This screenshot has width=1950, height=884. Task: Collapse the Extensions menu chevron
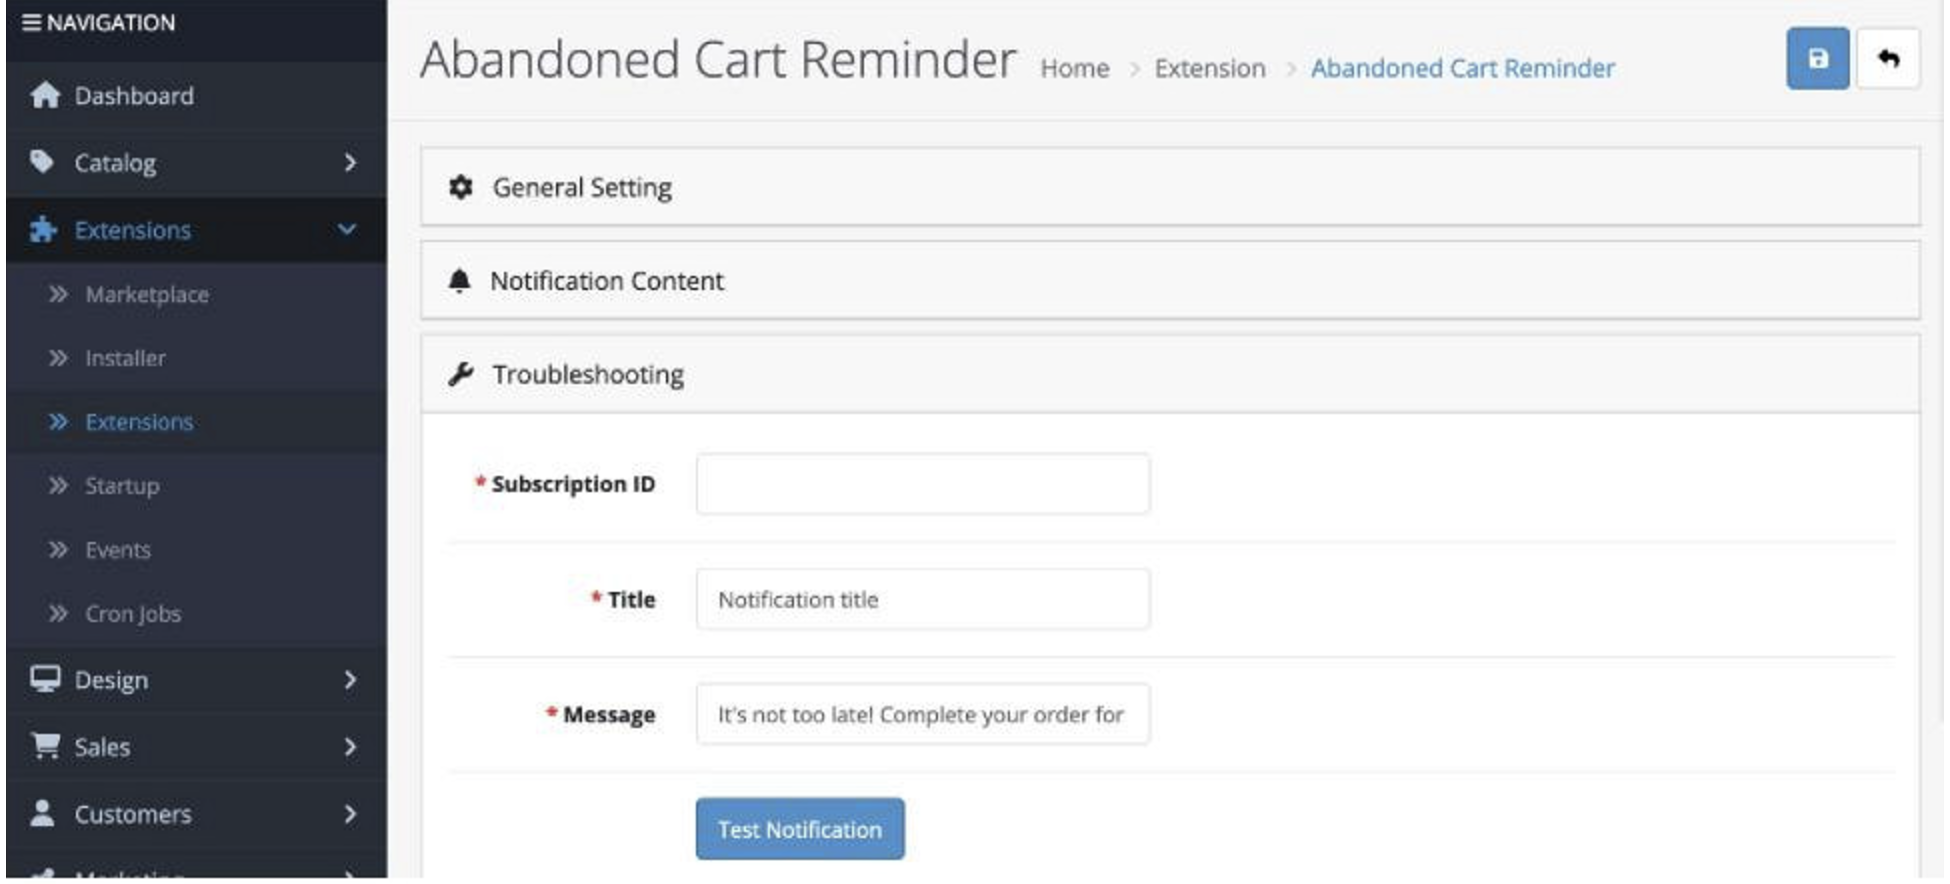347,230
